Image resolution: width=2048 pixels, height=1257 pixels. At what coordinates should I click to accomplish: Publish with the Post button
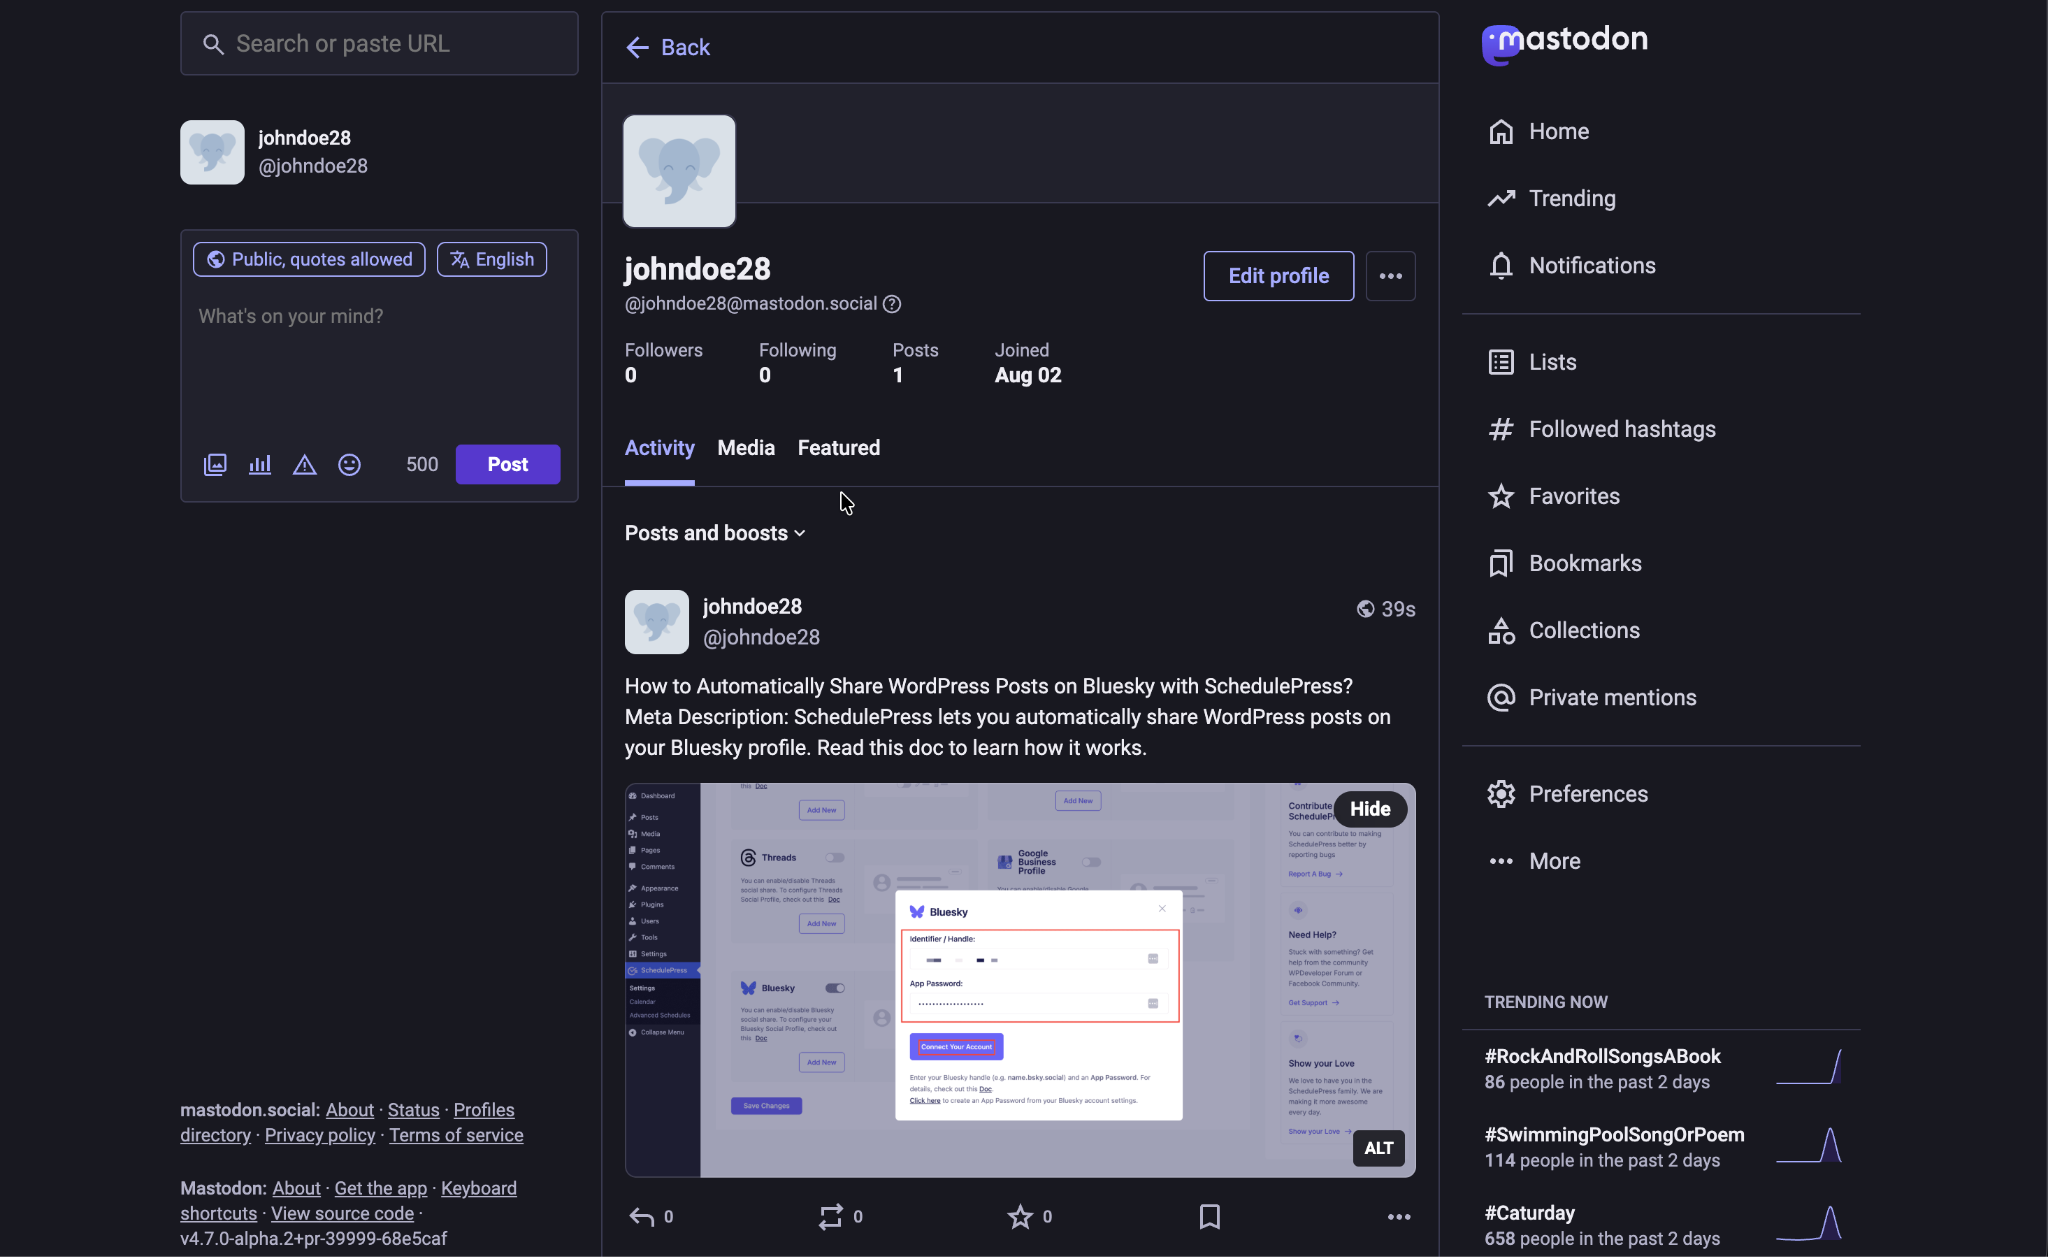point(508,465)
